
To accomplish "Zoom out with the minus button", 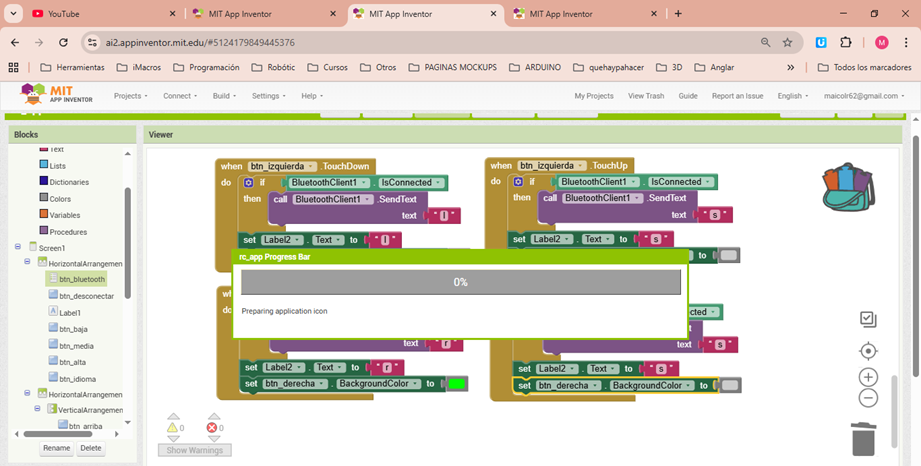I will 868,398.
